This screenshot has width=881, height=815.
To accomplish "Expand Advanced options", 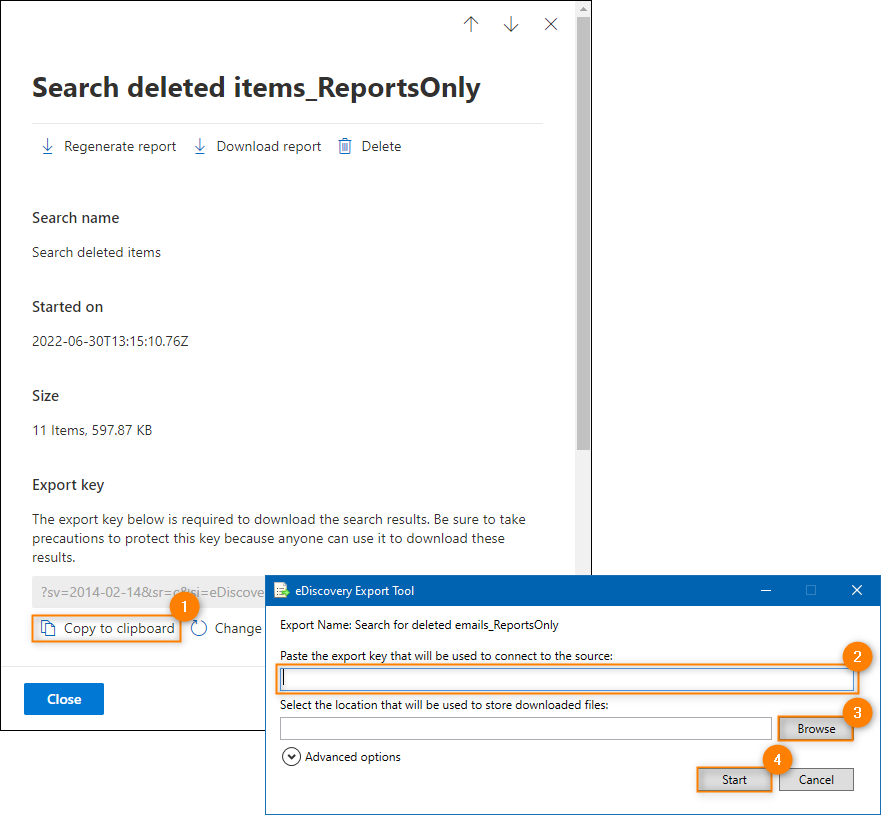I will pyautogui.click(x=341, y=757).
